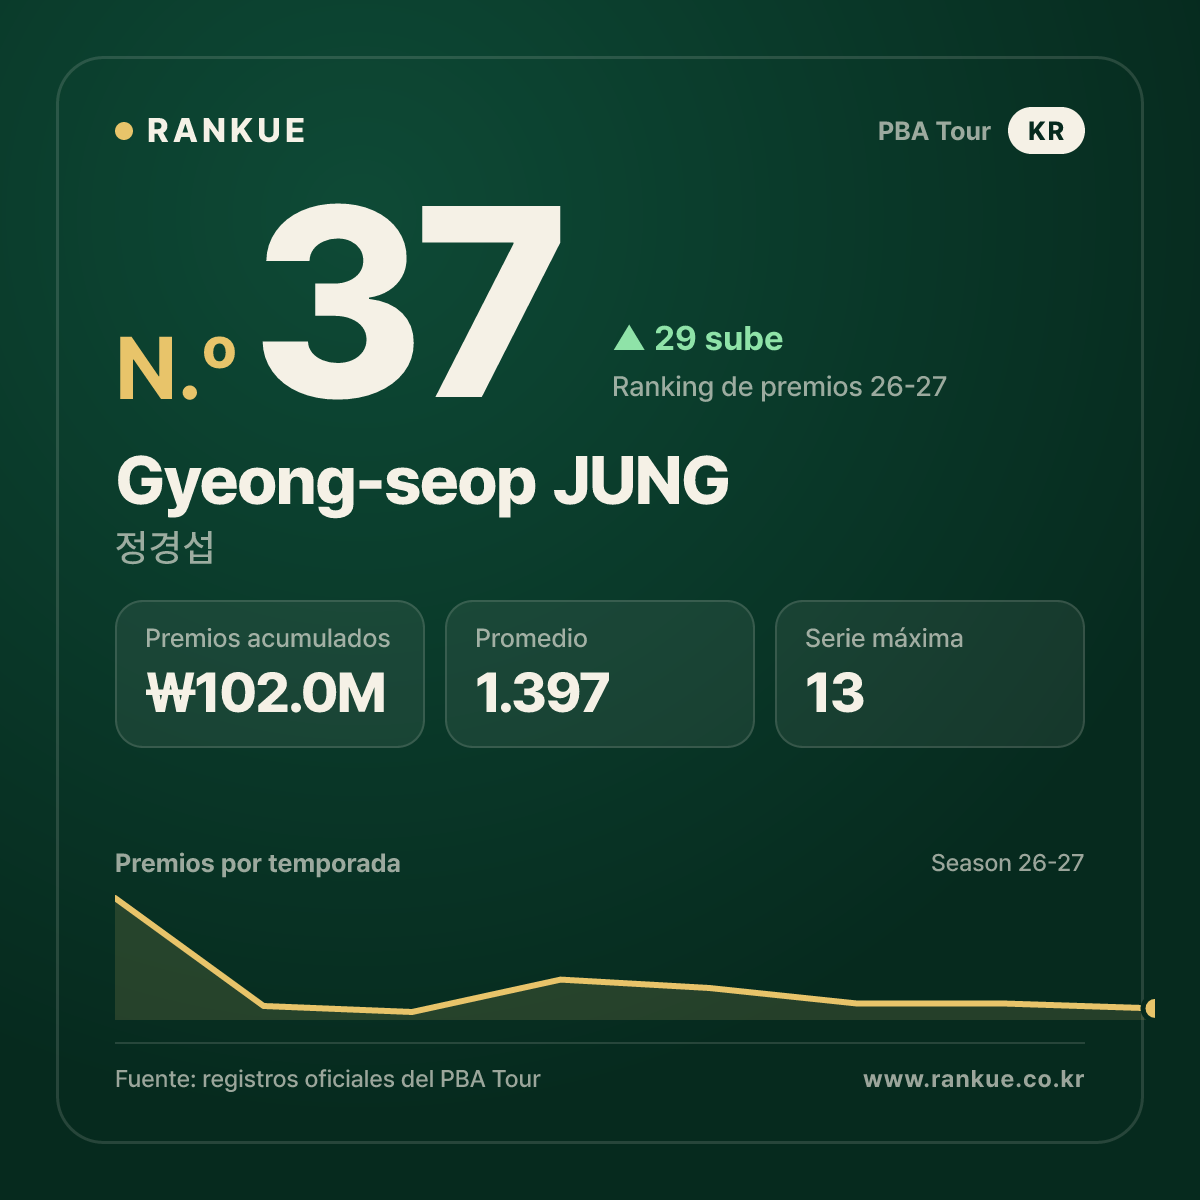Click the large rank number 37
The image size is (1200, 1200).
click(x=412, y=301)
